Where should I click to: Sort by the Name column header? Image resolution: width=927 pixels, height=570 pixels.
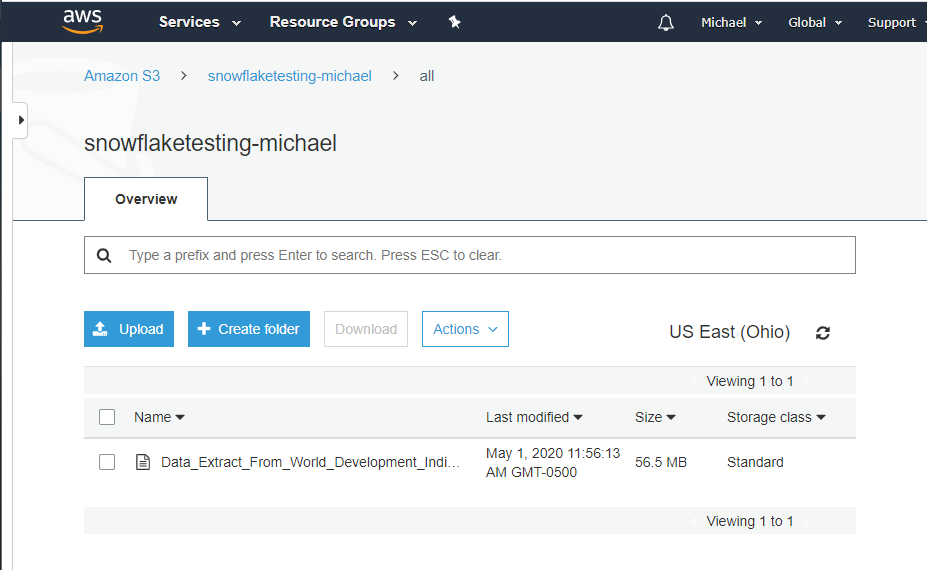pyautogui.click(x=159, y=417)
